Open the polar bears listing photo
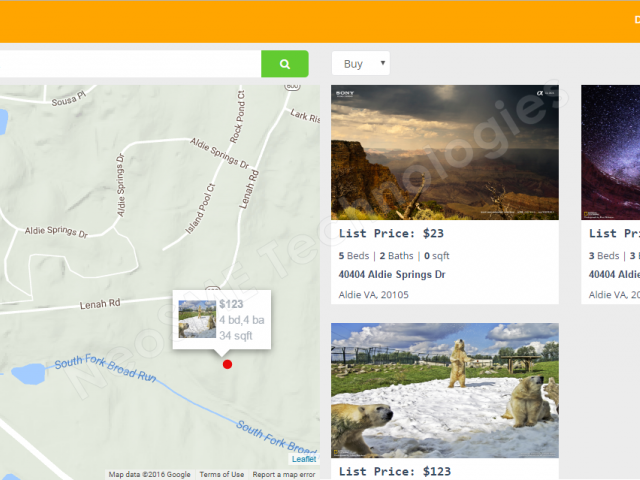Image resolution: width=640 pixels, height=480 pixels. pos(445,390)
